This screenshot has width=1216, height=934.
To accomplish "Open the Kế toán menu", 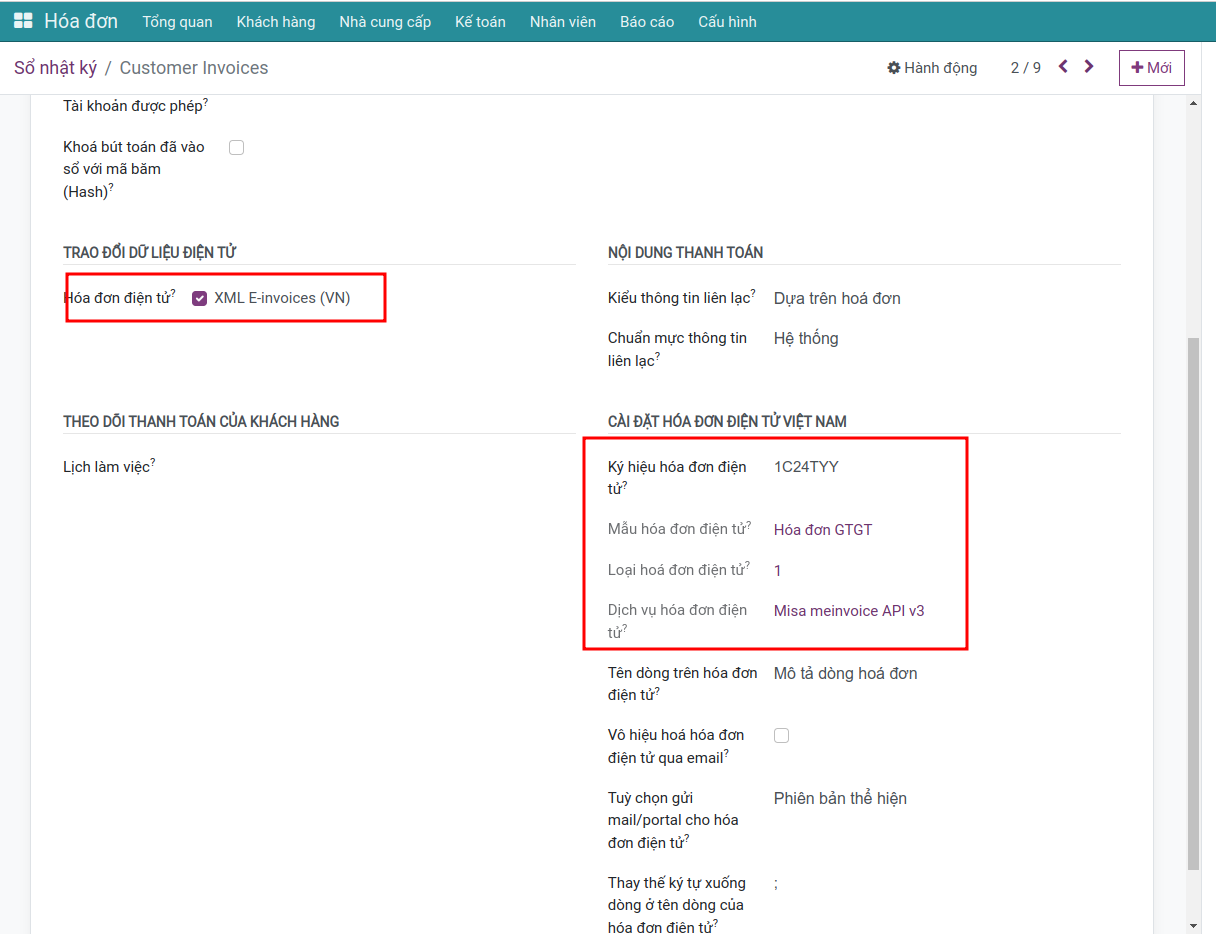I will tap(480, 21).
